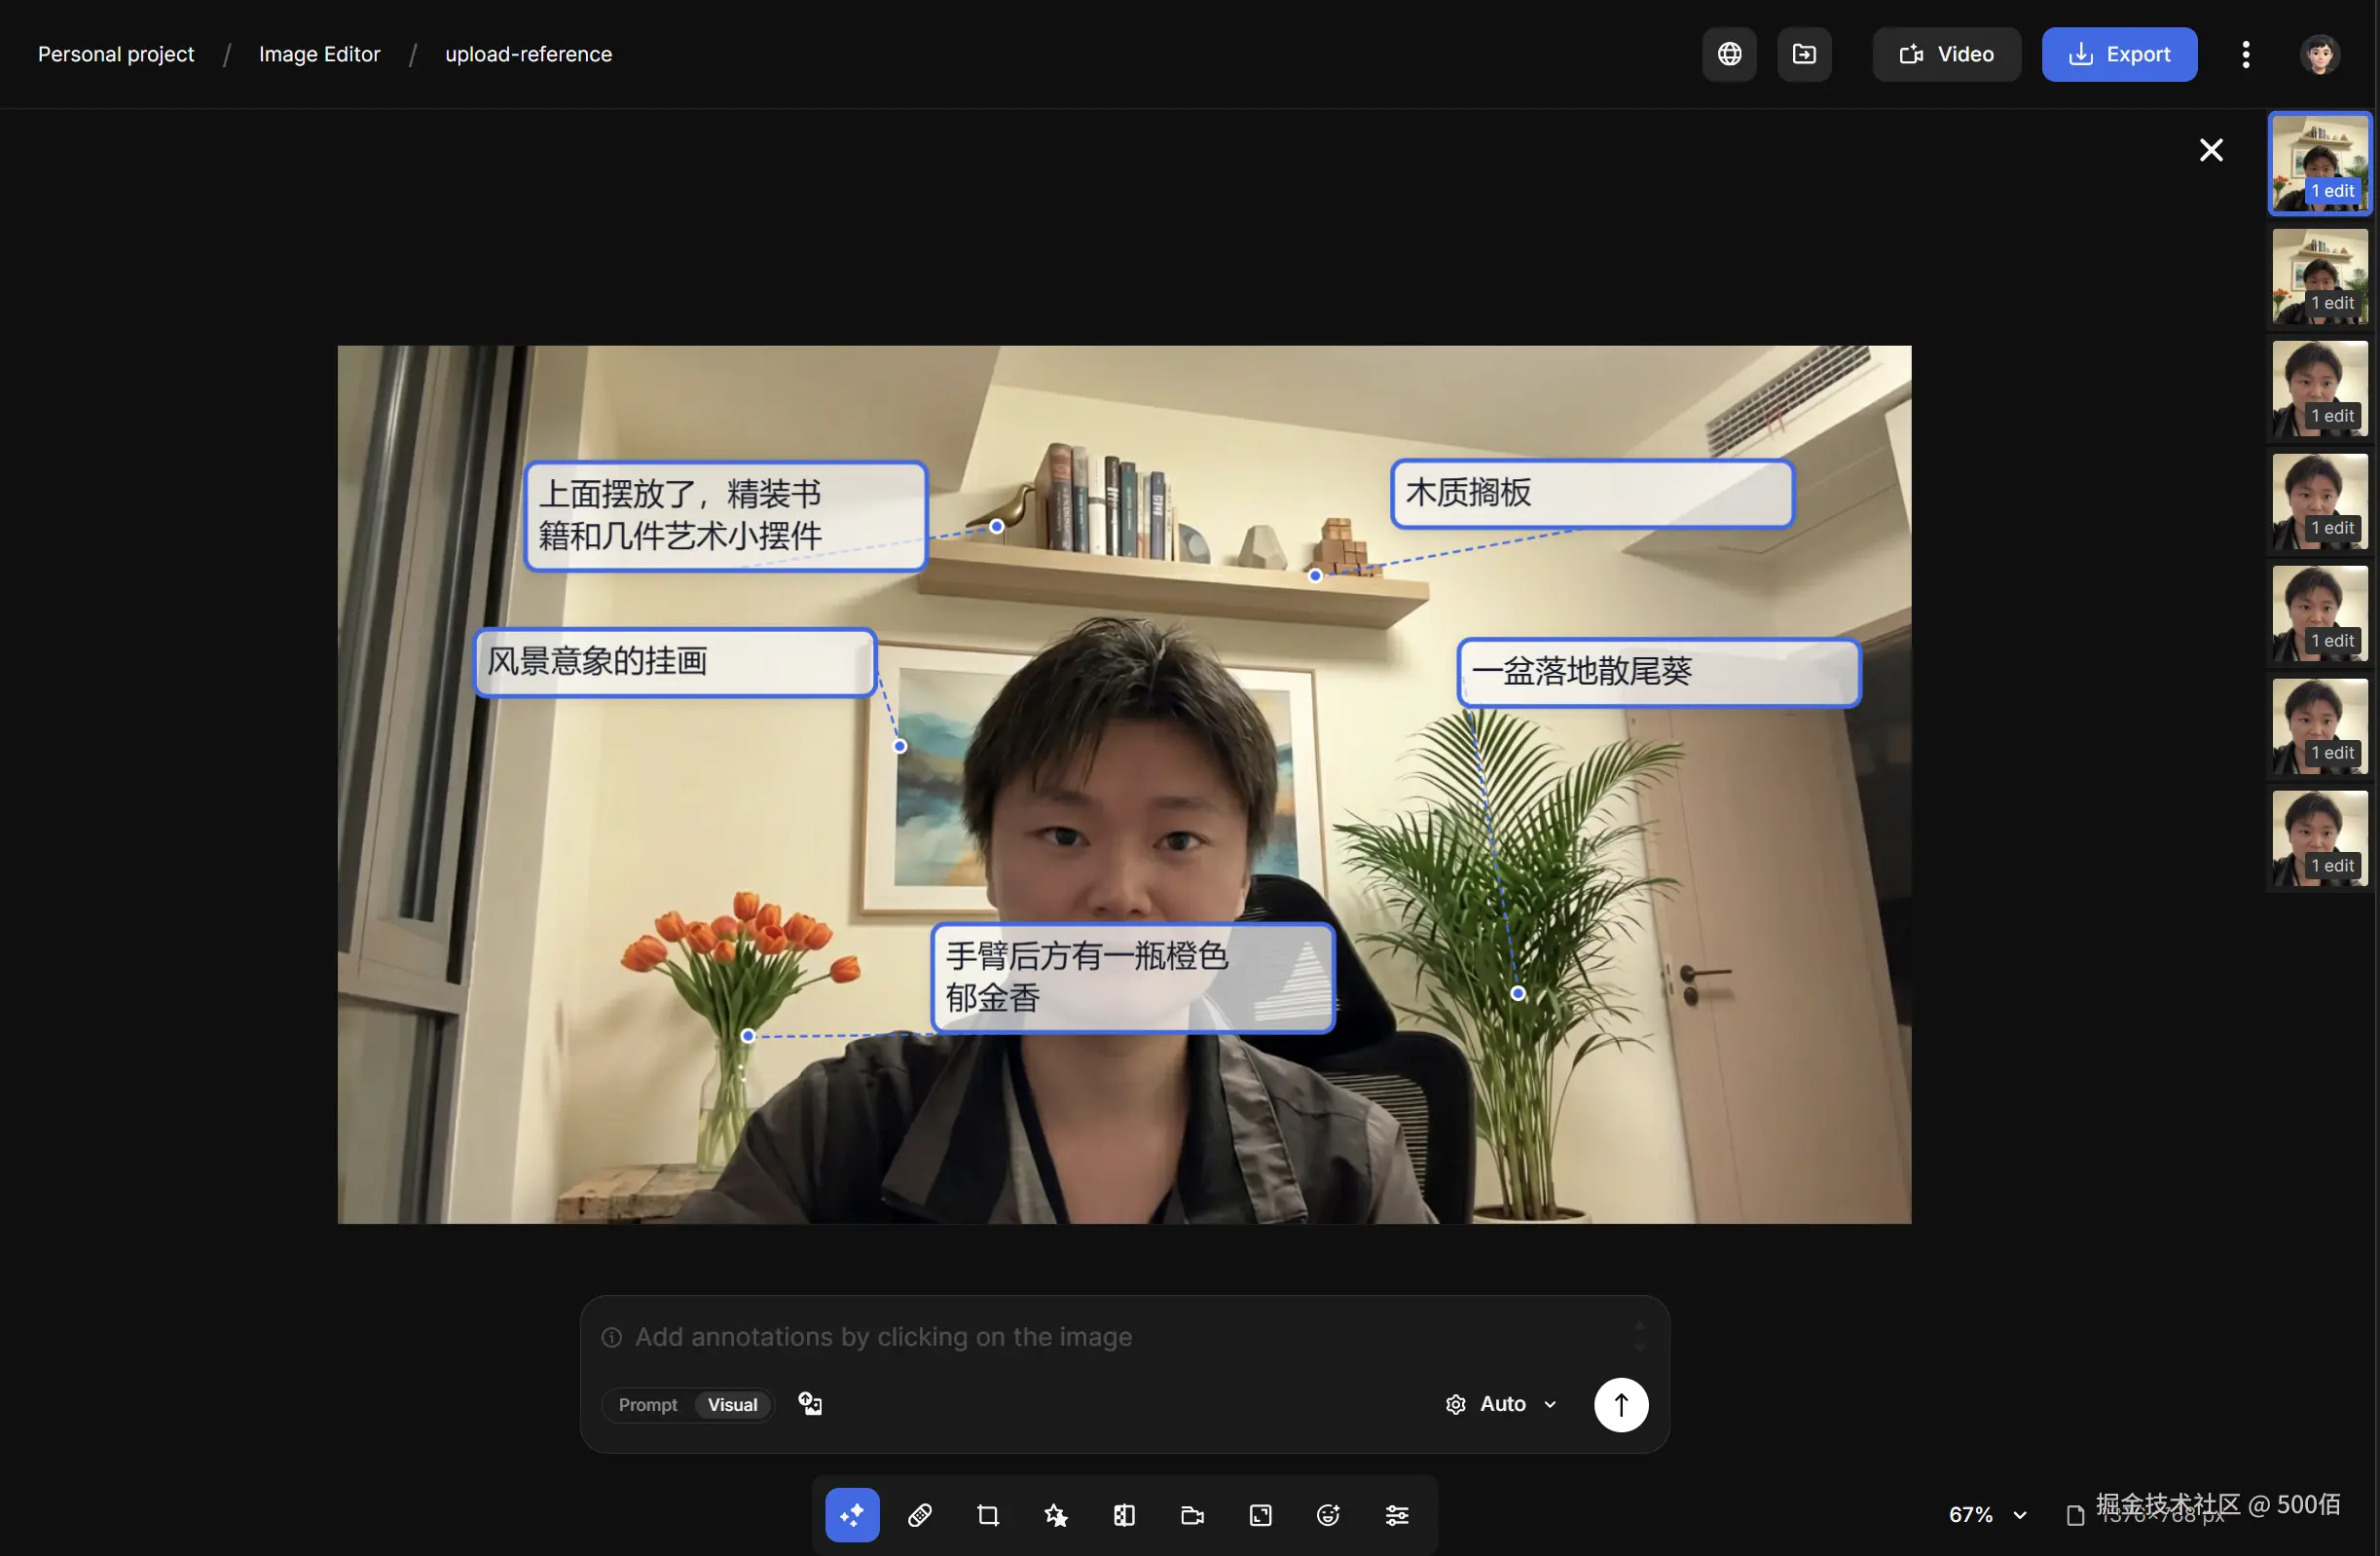Open the smiley face expression tool
2380x1556 pixels.
1328,1515
